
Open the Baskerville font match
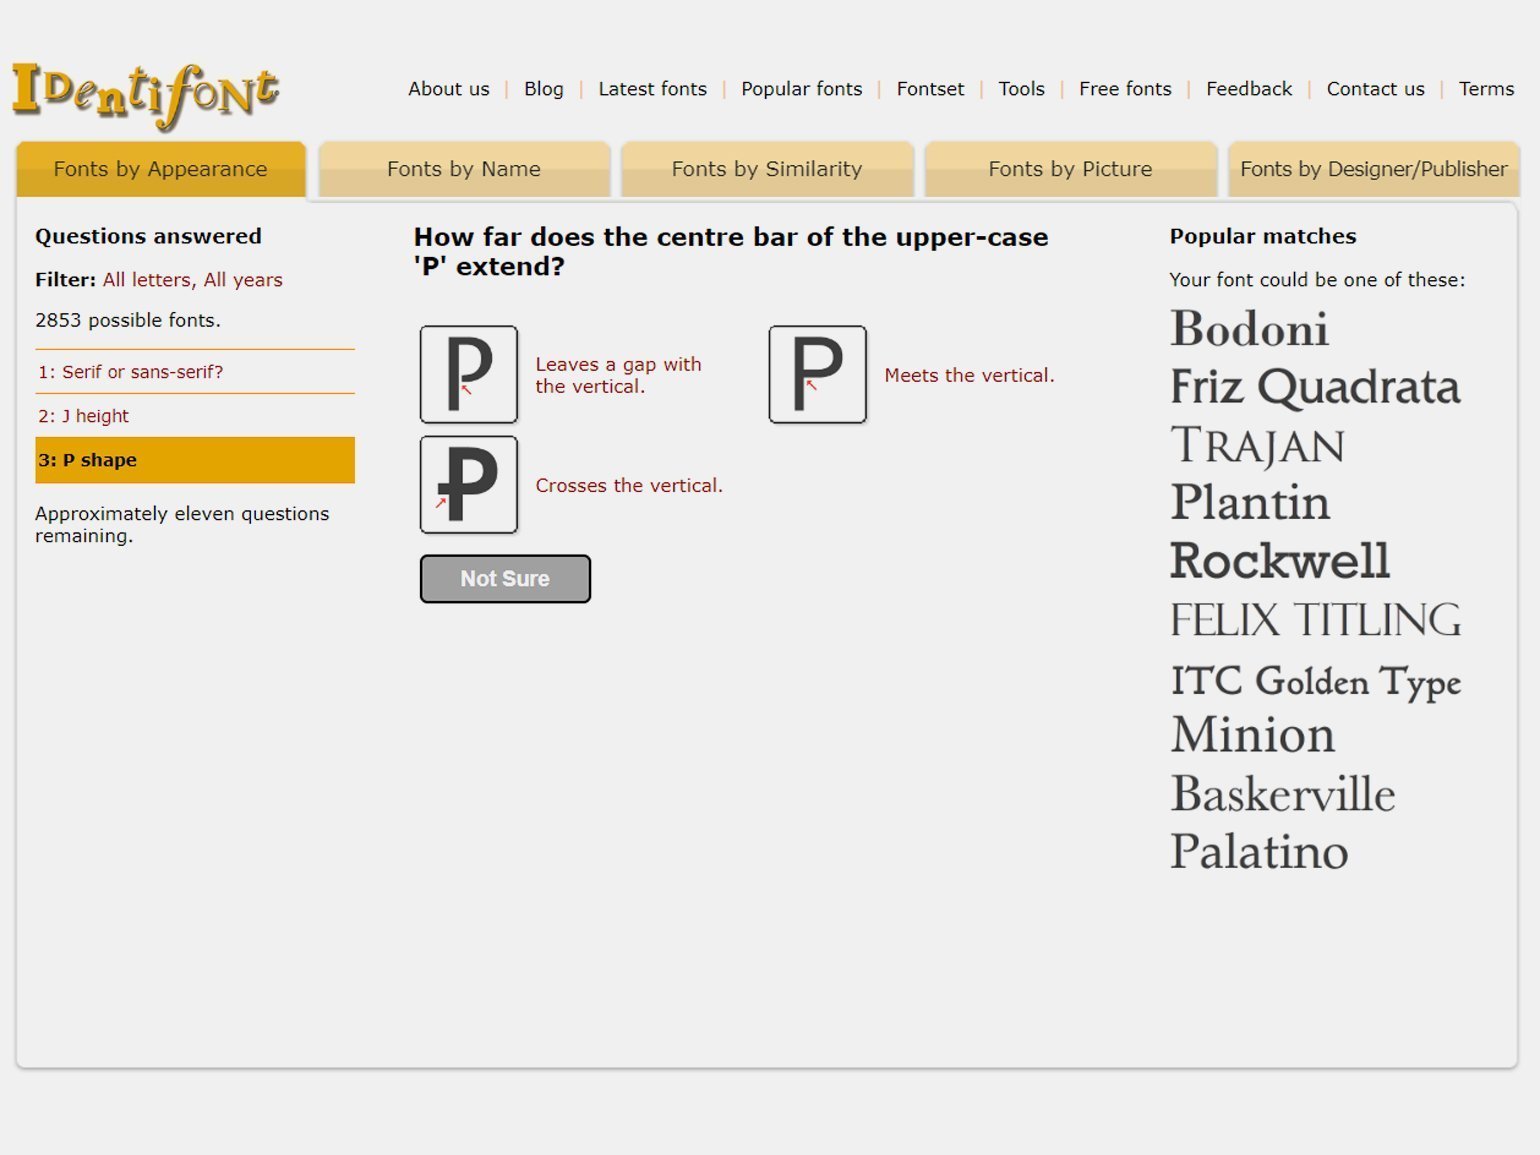coord(1283,794)
